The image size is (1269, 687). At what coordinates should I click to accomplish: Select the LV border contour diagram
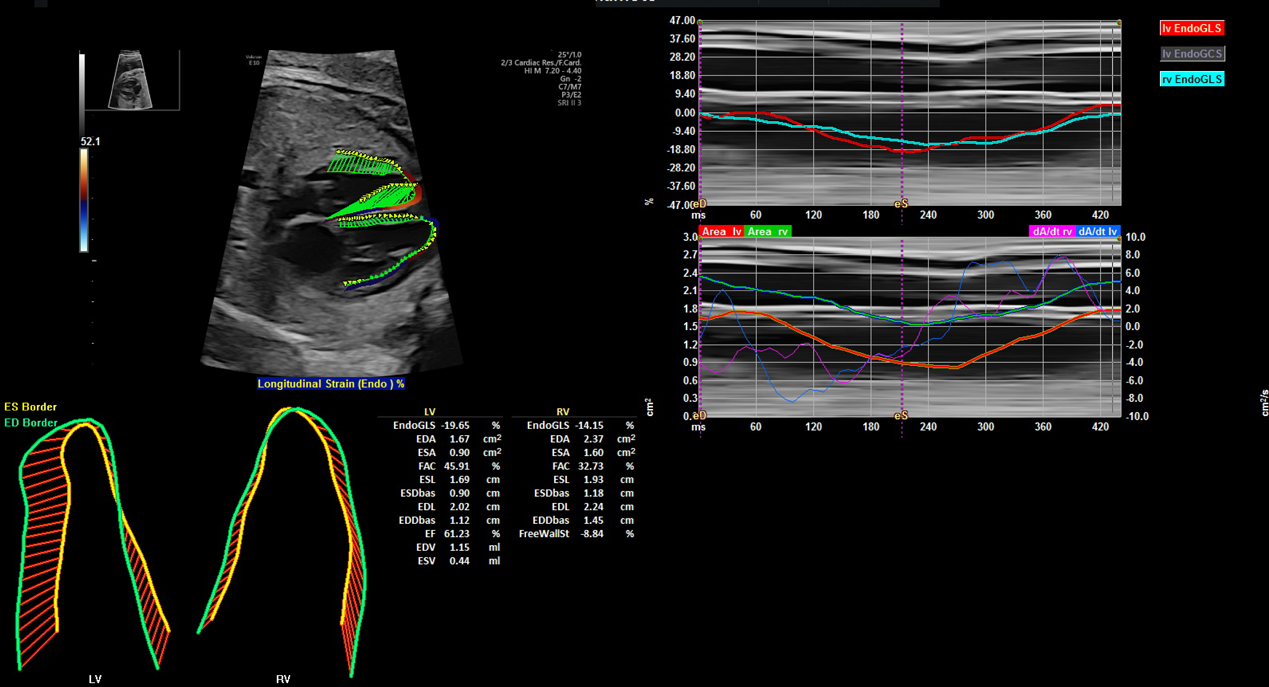tap(94, 540)
